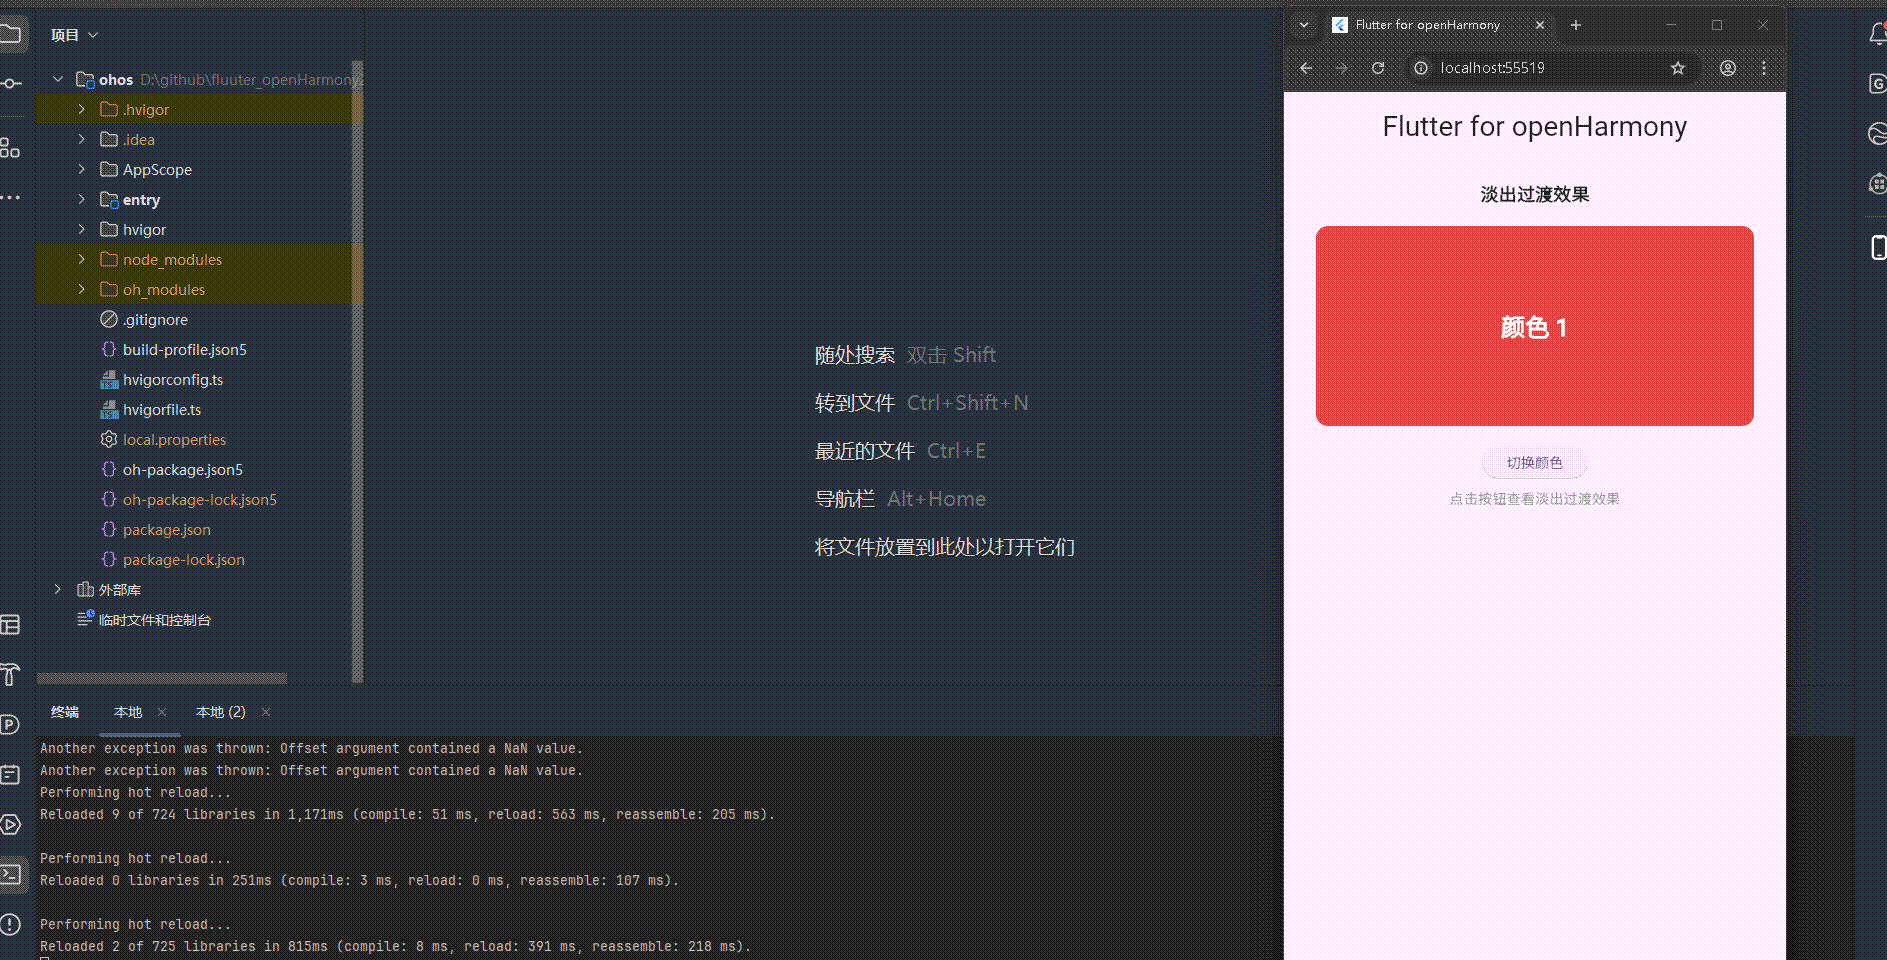Switch to the 本地 (2) terminal tab
This screenshot has height=960, width=1887.
pos(220,712)
